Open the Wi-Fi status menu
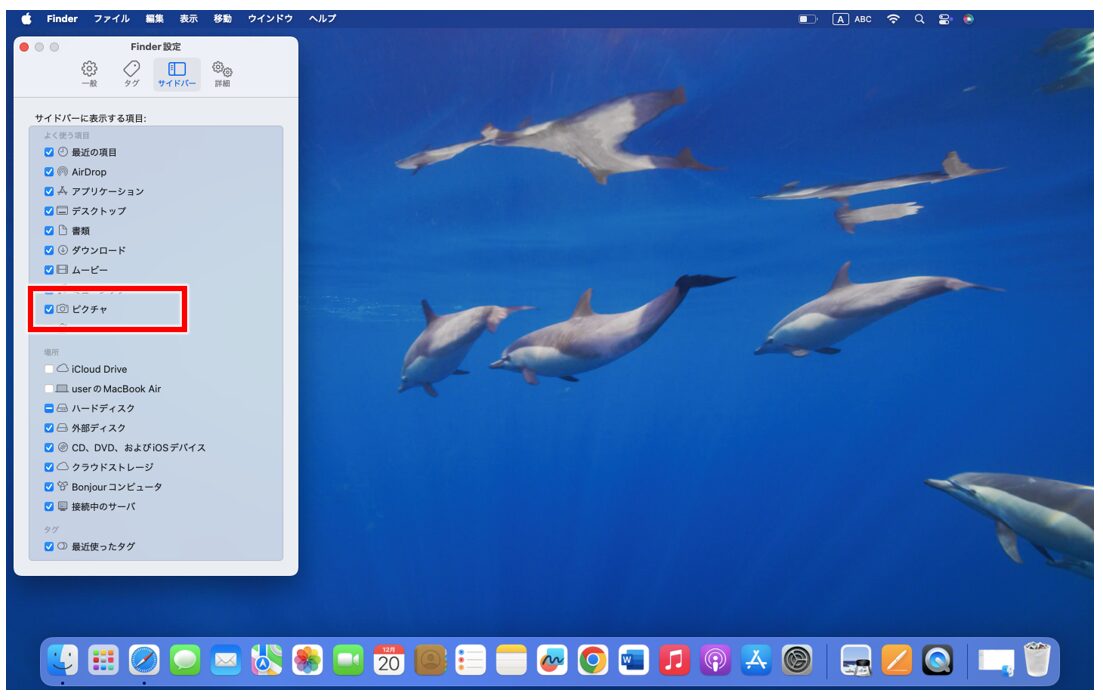Image resolution: width=1103 pixels, height=700 pixels. 893,18
